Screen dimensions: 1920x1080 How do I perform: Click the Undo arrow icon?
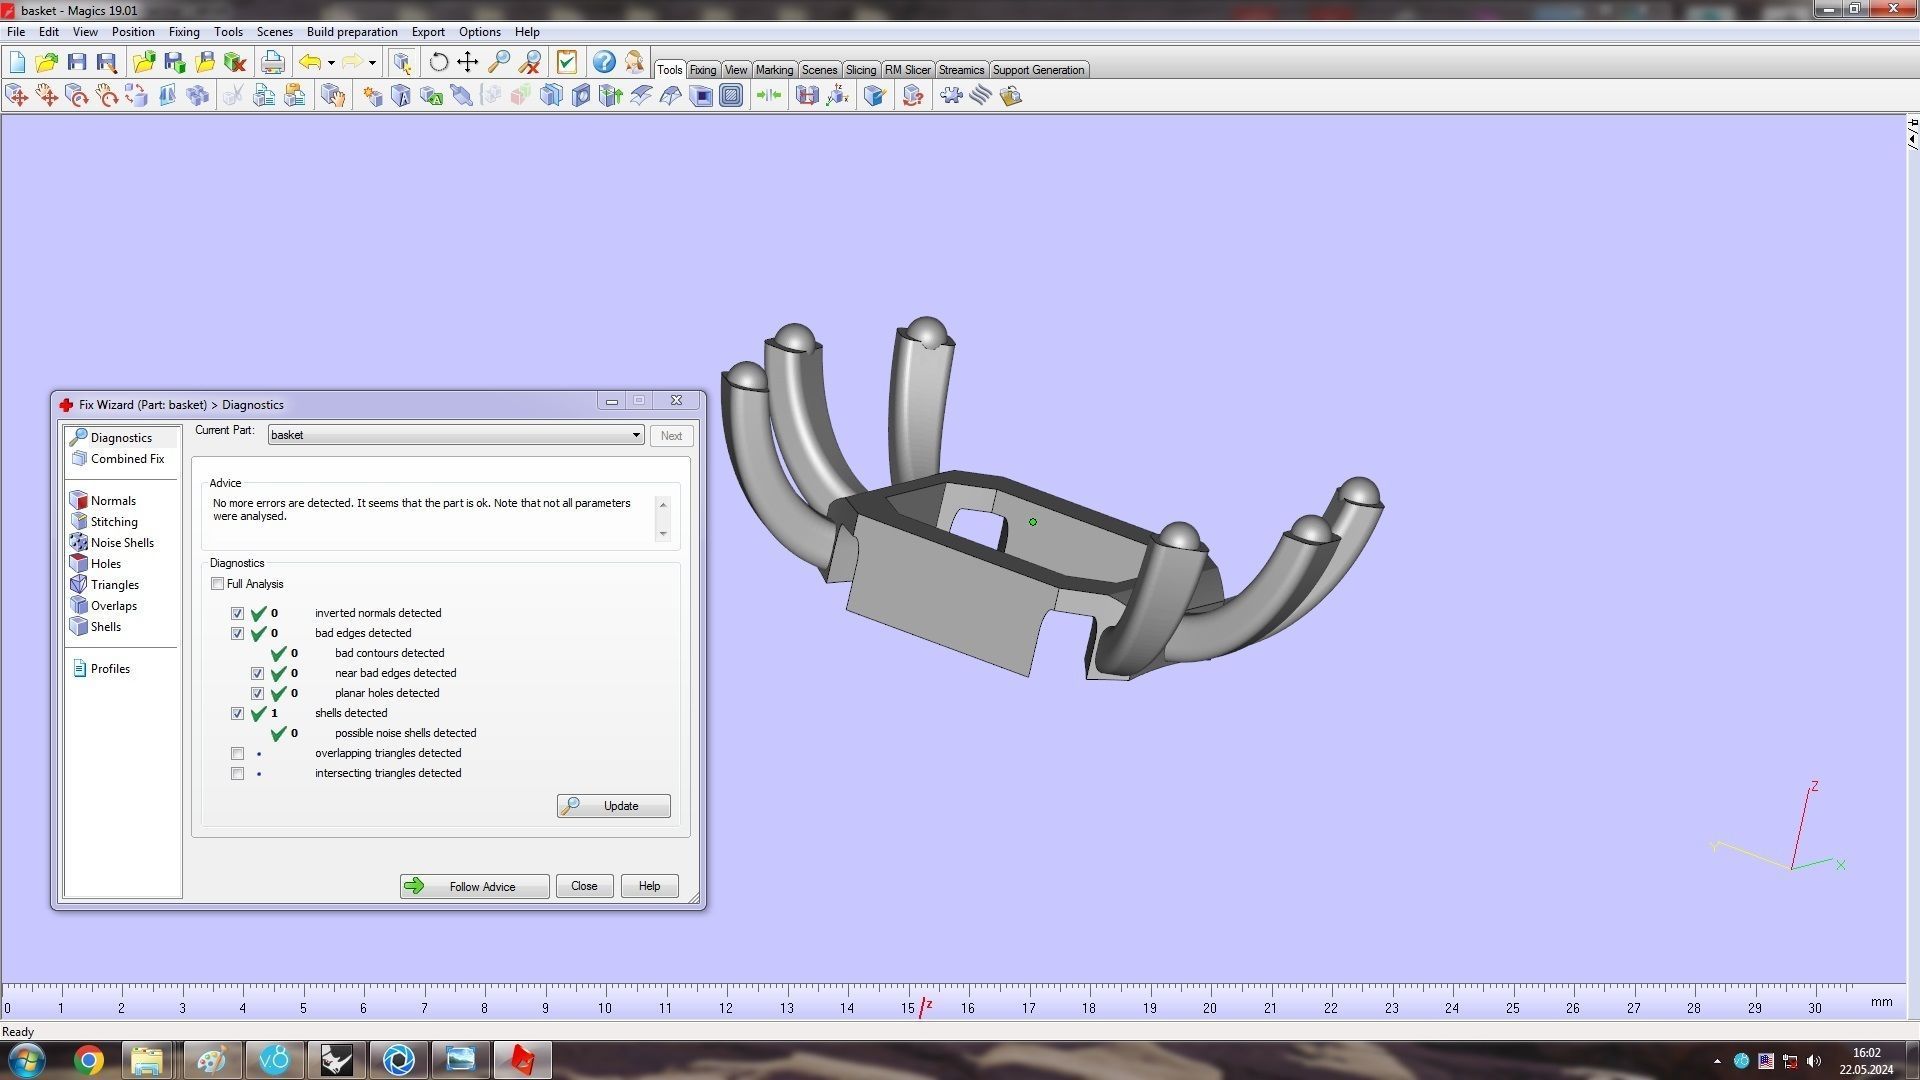(x=310, y=62)
